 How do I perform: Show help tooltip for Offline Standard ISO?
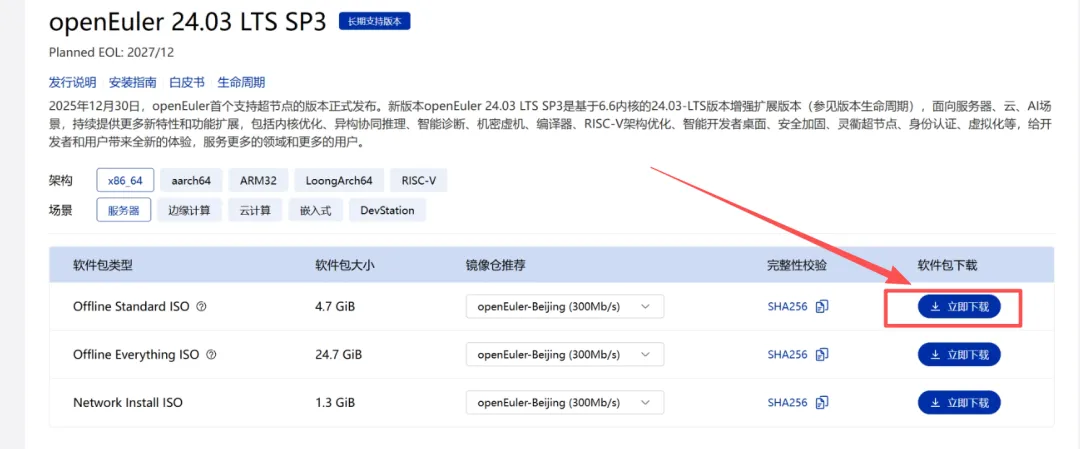(x=201, y=307)
